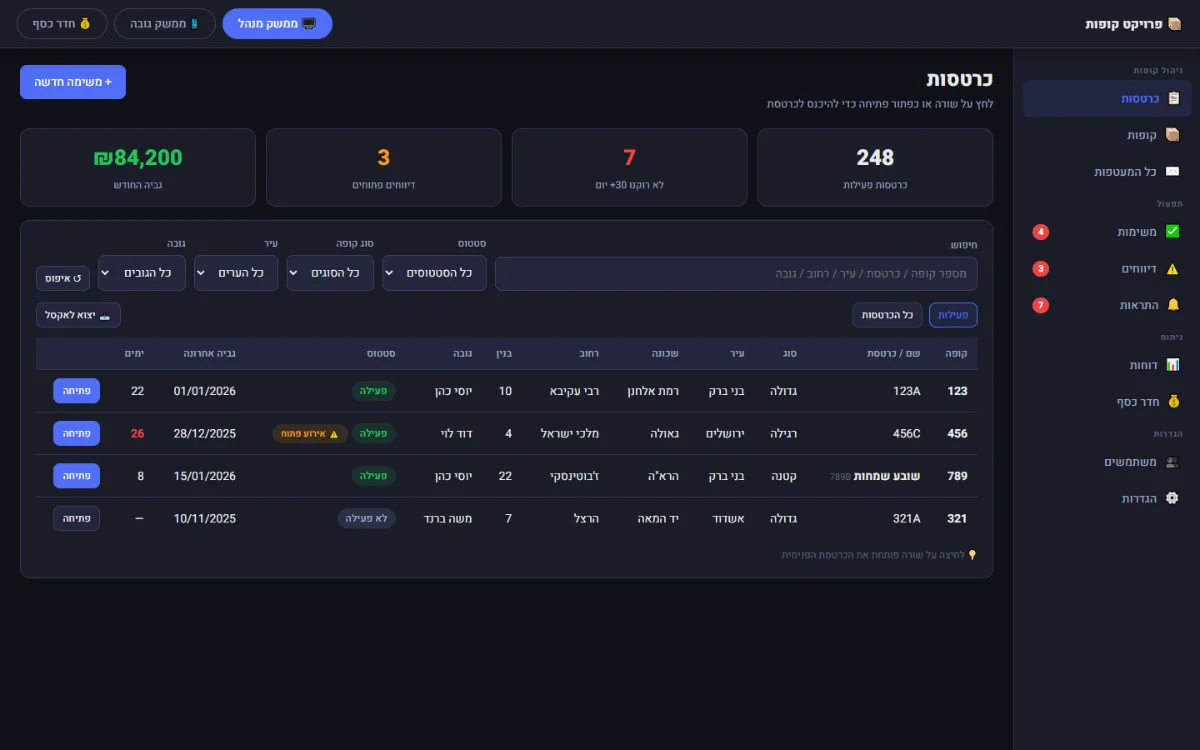
Task: Click the clipboard icon beside "כרטסות" in the sidebar
Action: (x=1174, y=99)
